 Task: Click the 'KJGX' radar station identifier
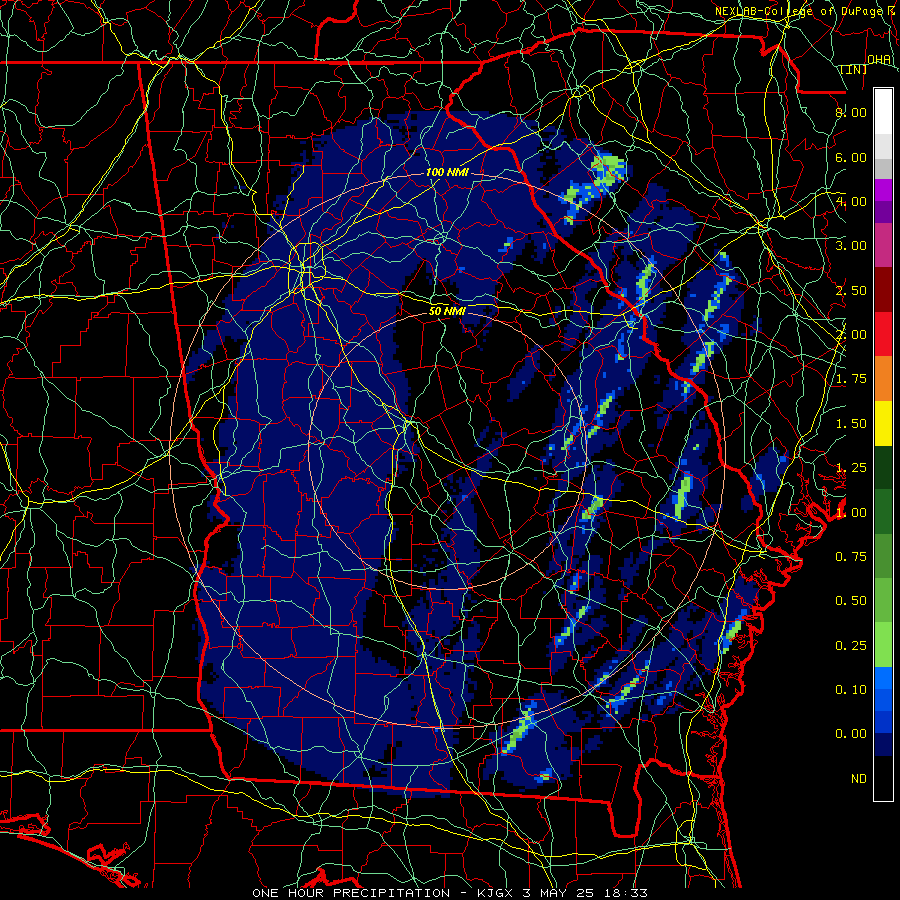click(497, 893)
